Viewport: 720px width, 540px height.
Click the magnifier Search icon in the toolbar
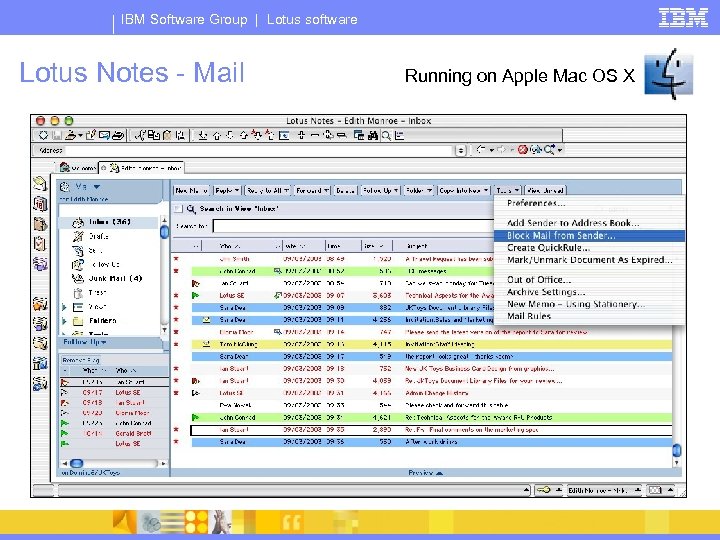point(386,135)
